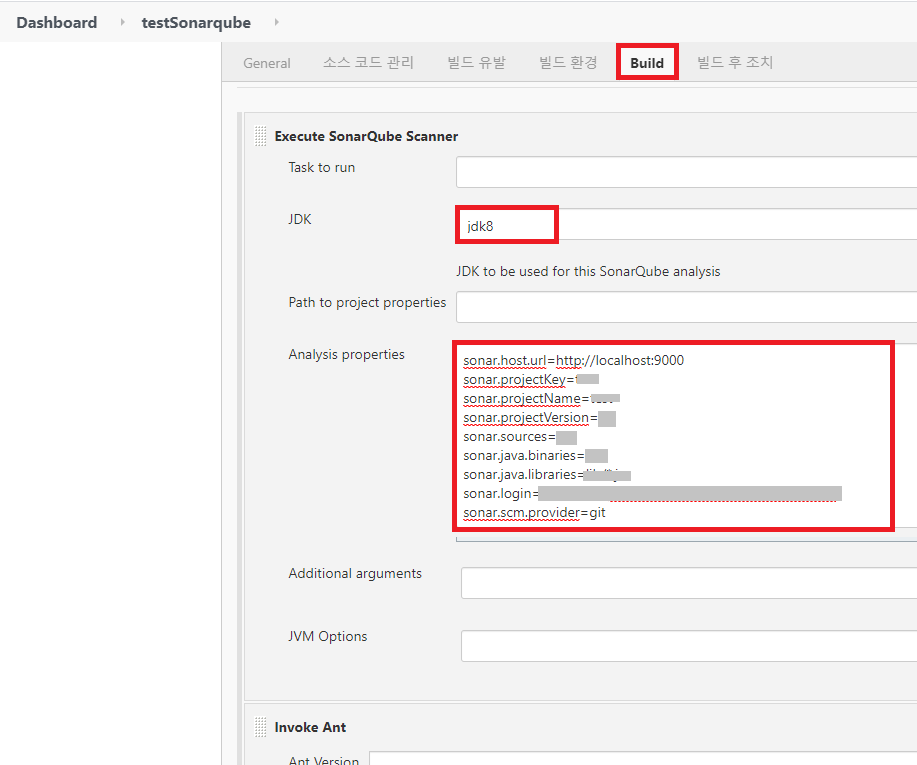Expand the Dashboard breadcrumb arrow
The image size is (917, 765).
point(122,22)
